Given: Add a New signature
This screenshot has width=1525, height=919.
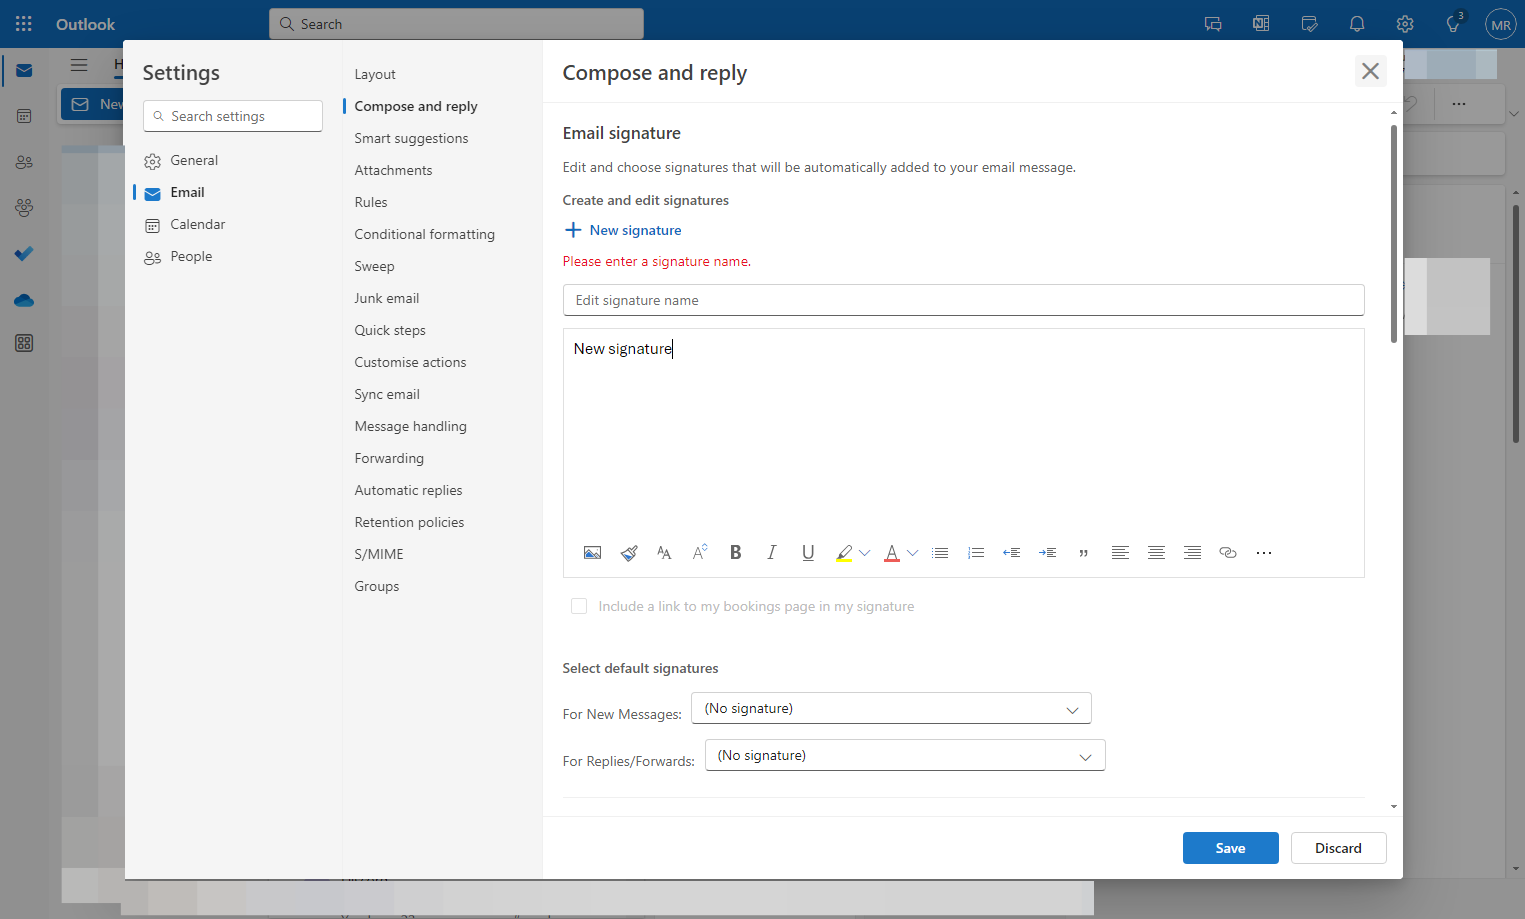Looking at the screenshot, I should pyautogui.click(x=623, y=230).
